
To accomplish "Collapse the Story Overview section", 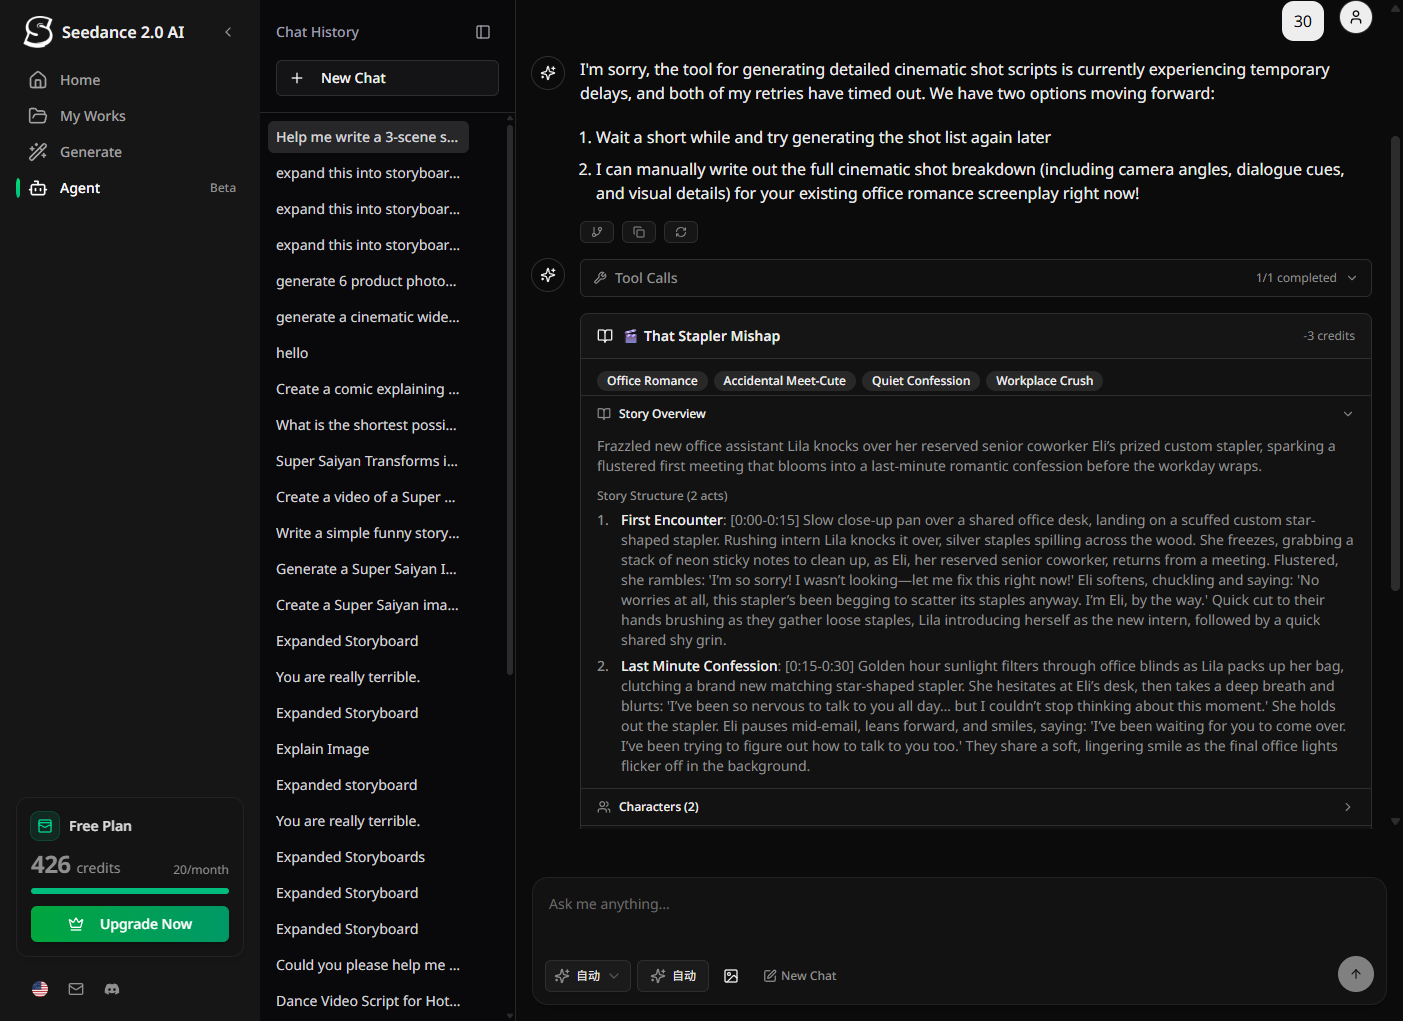I will 1347,414.
